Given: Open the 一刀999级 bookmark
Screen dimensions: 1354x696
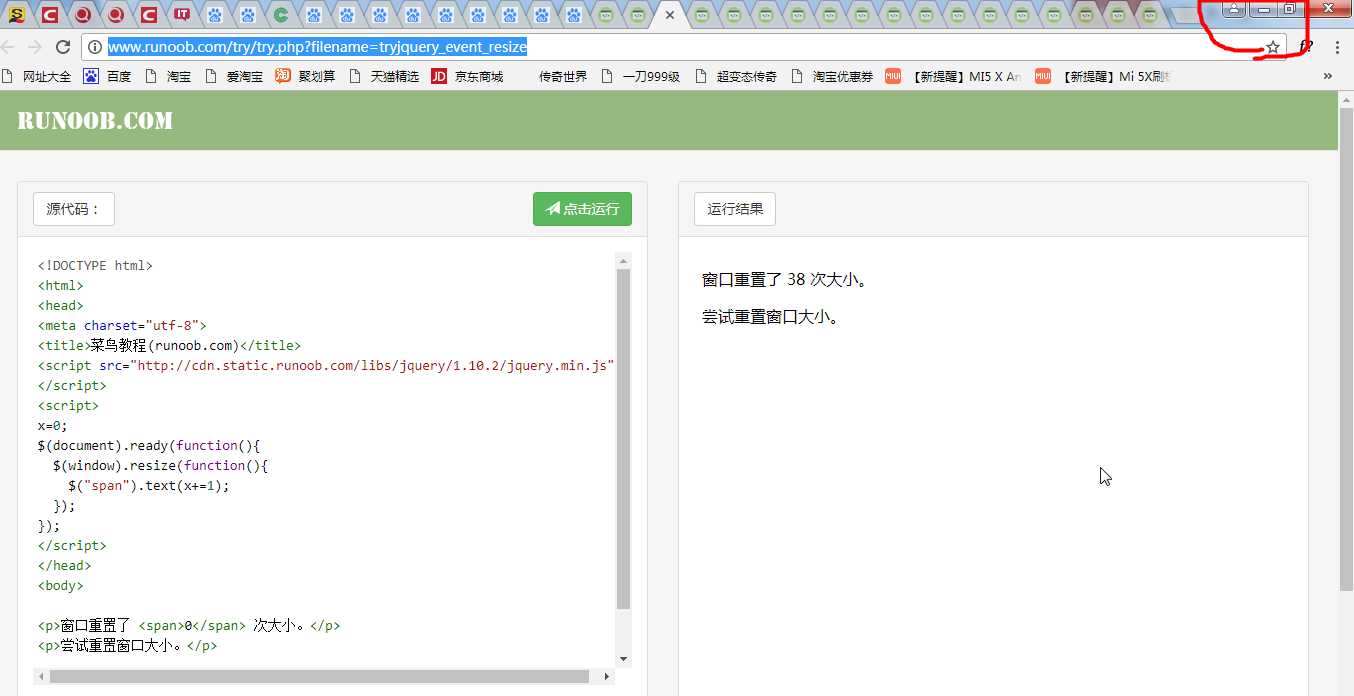Looking at the screenshot, I should click(640, 76).
